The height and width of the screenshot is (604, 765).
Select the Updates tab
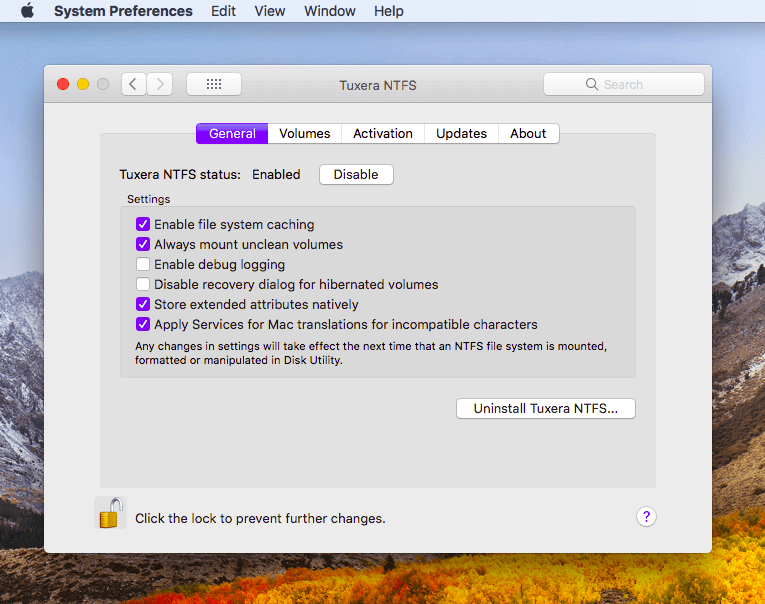[x=461, y=134]
